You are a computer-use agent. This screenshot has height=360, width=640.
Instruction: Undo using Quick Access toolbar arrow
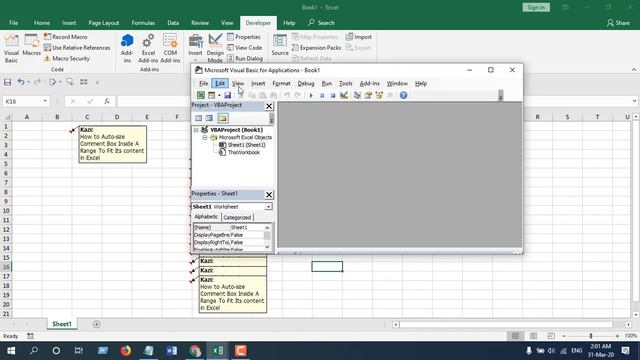(x=20, y=82)
